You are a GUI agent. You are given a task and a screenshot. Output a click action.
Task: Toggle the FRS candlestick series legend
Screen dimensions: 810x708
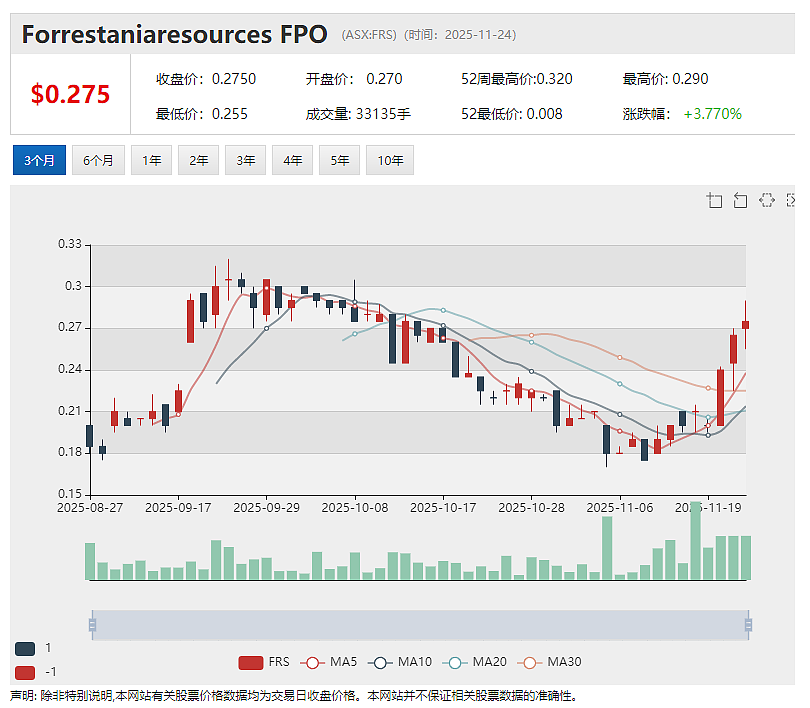(264, 662)
